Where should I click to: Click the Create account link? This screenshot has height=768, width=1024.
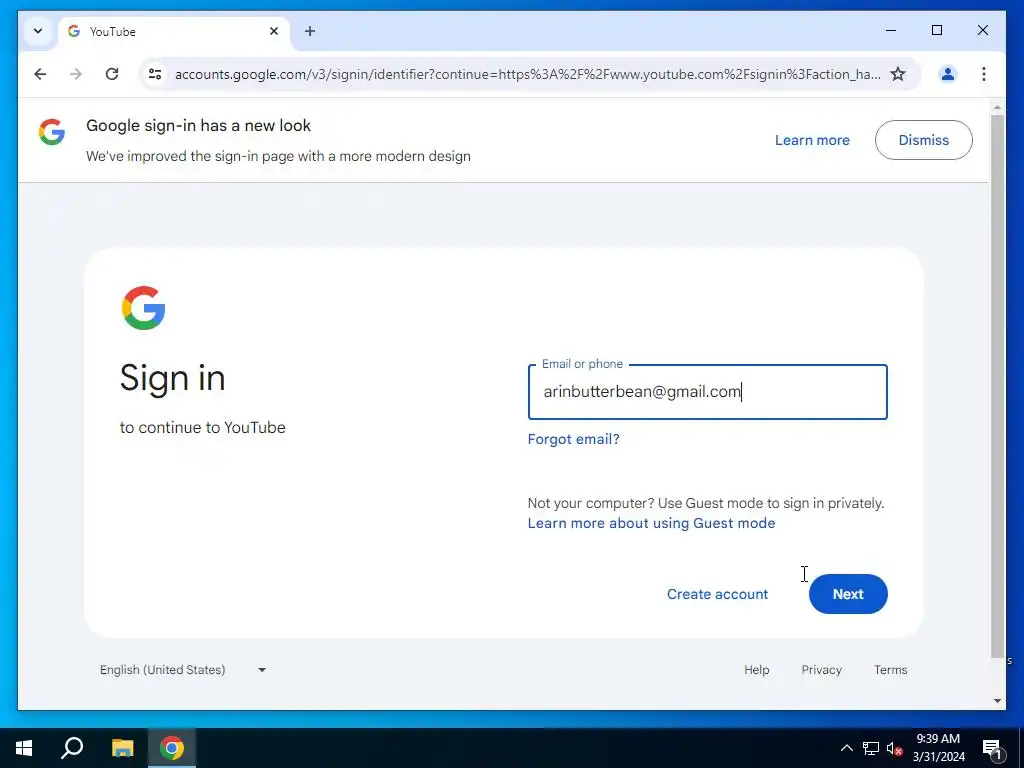click(717, 594)
